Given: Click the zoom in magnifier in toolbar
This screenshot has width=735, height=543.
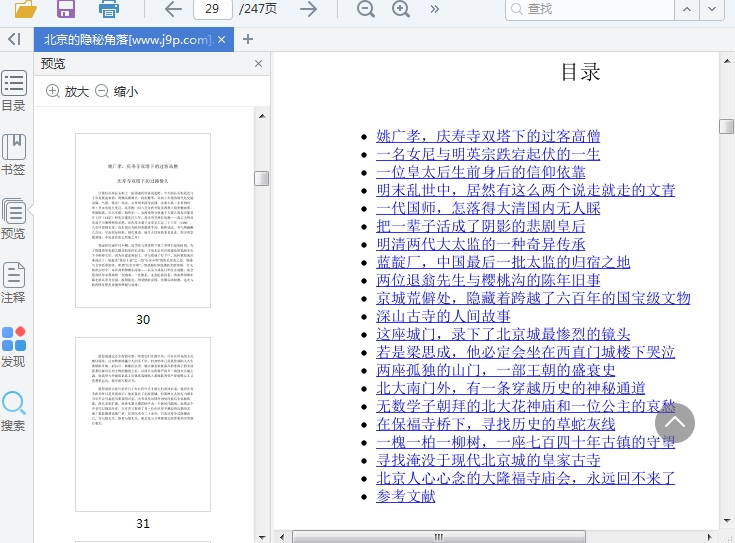Looking at the screenshot, I should tap(401, 9).
